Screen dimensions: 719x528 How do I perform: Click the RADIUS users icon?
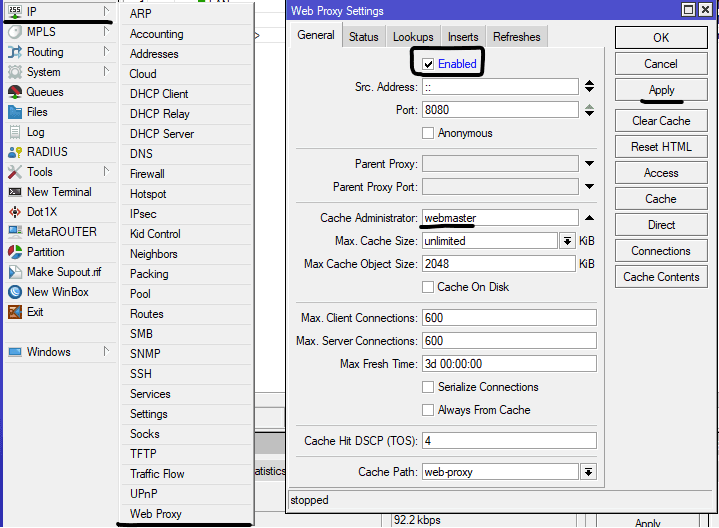[15, 152]
